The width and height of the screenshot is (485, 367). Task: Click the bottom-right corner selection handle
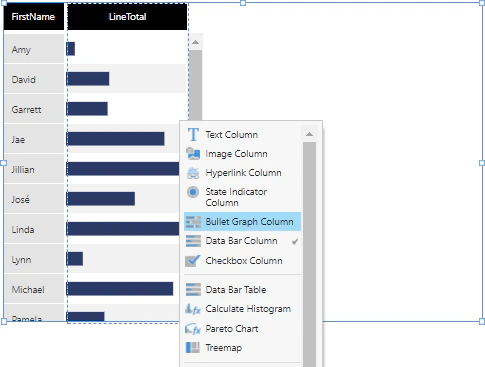(482, 321)
